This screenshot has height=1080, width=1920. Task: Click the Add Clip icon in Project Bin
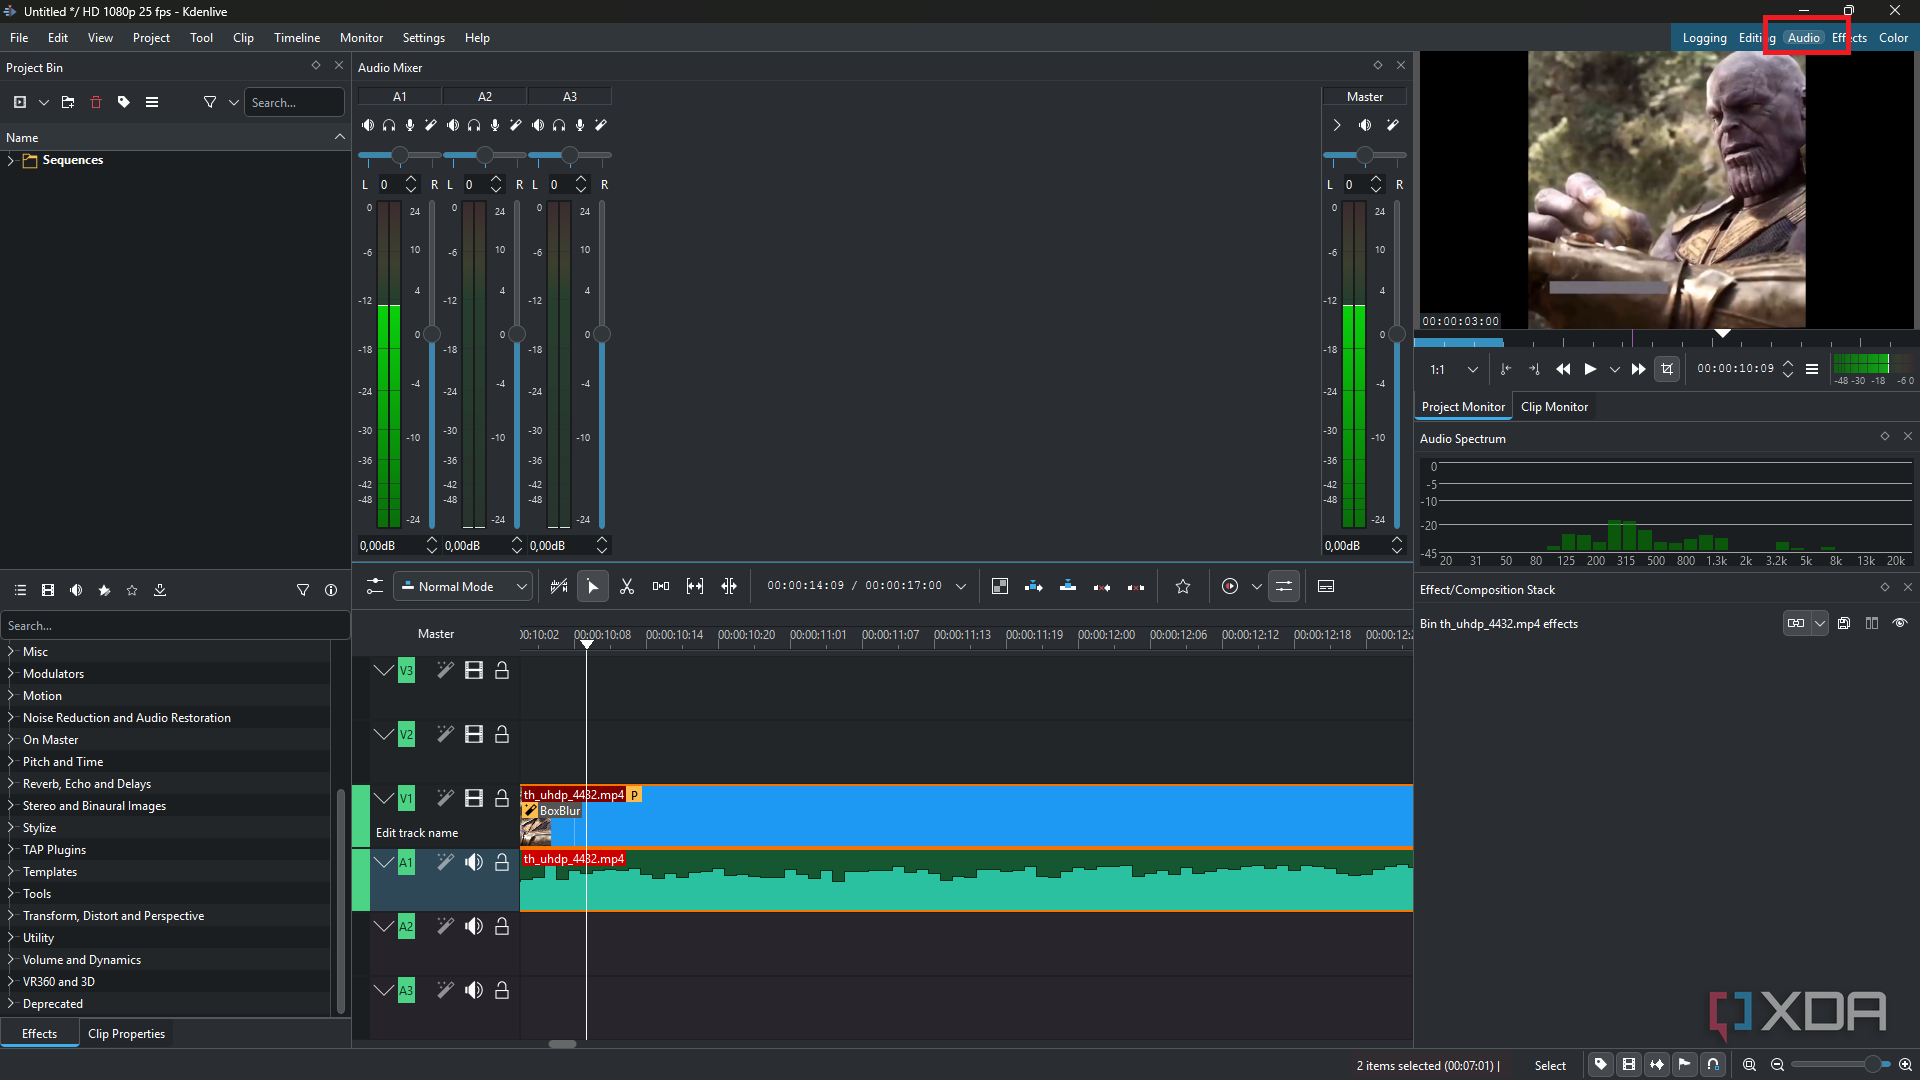20,102
